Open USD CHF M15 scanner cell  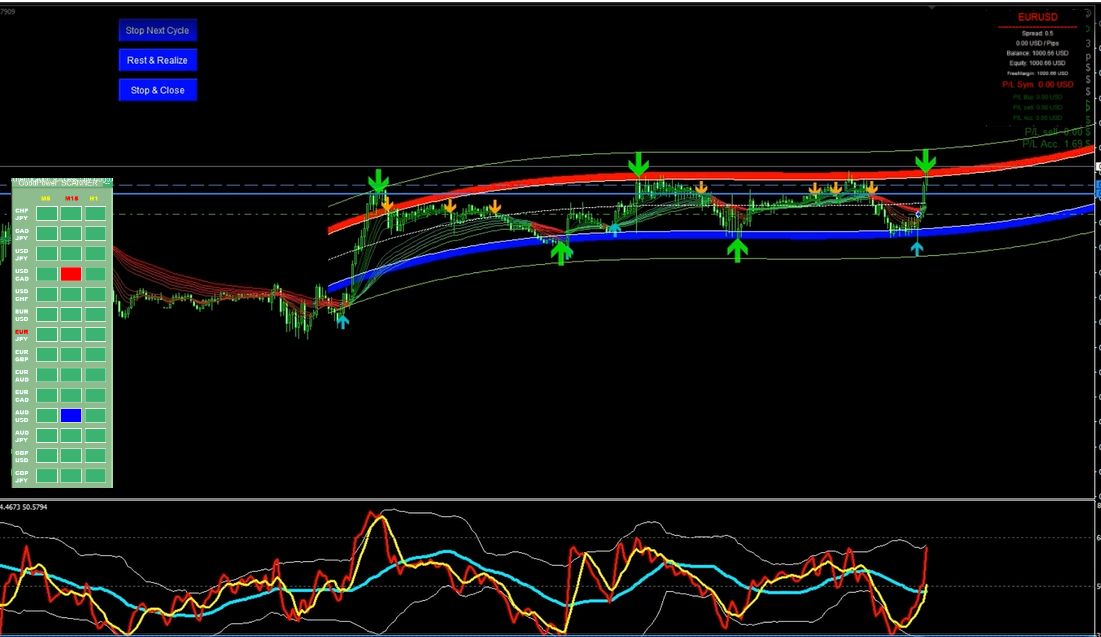(71, 294)
